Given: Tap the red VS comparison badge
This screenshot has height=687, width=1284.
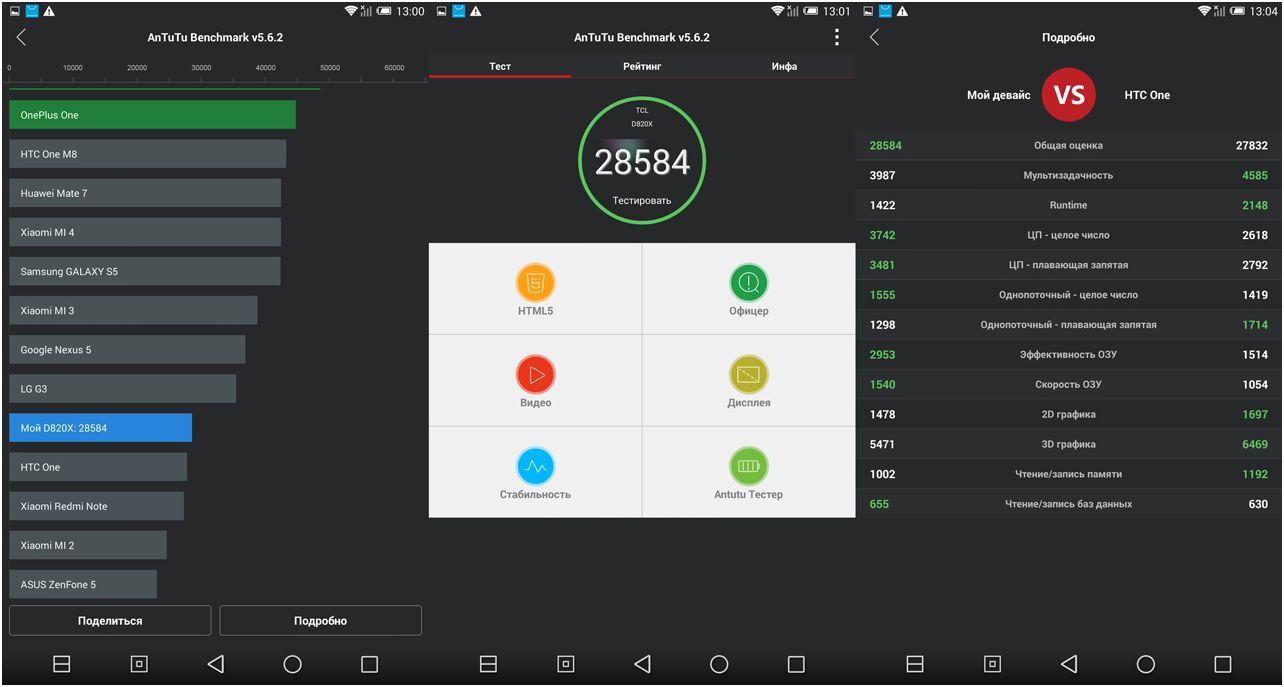Looking at the screenshot, I should 1069,95.
